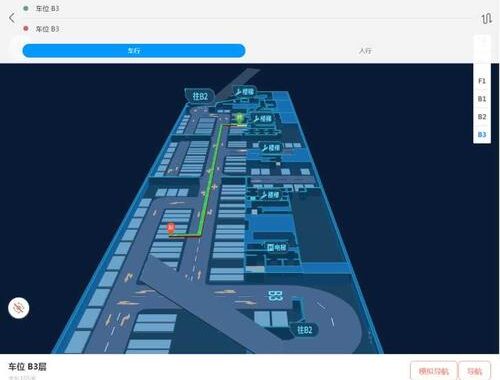Image resolution: width=500 pixels, height=380 pixels.
Task: Select floor F1 in level list
Action: click(482, 81)
